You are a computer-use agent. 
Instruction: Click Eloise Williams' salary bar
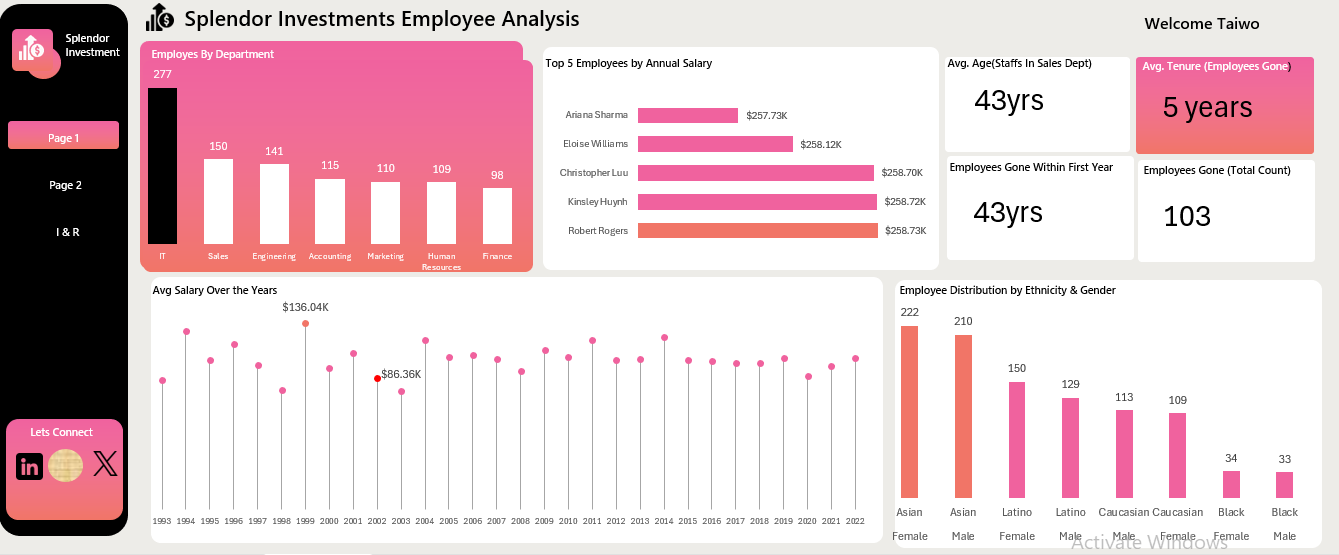coord(715,144)
